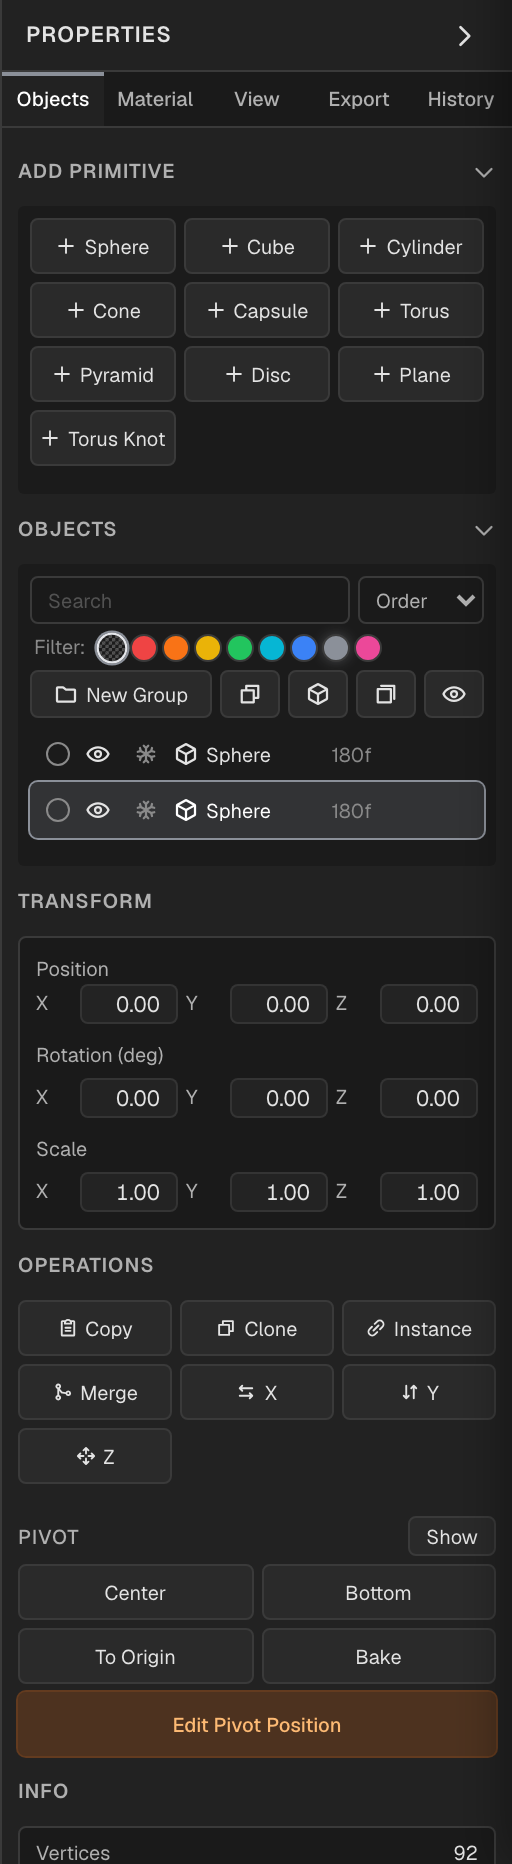Click the snowflake freeze icon in highlighted Sphere row
This screenshot has width=512, height=1864.
[x=146, y=810]
